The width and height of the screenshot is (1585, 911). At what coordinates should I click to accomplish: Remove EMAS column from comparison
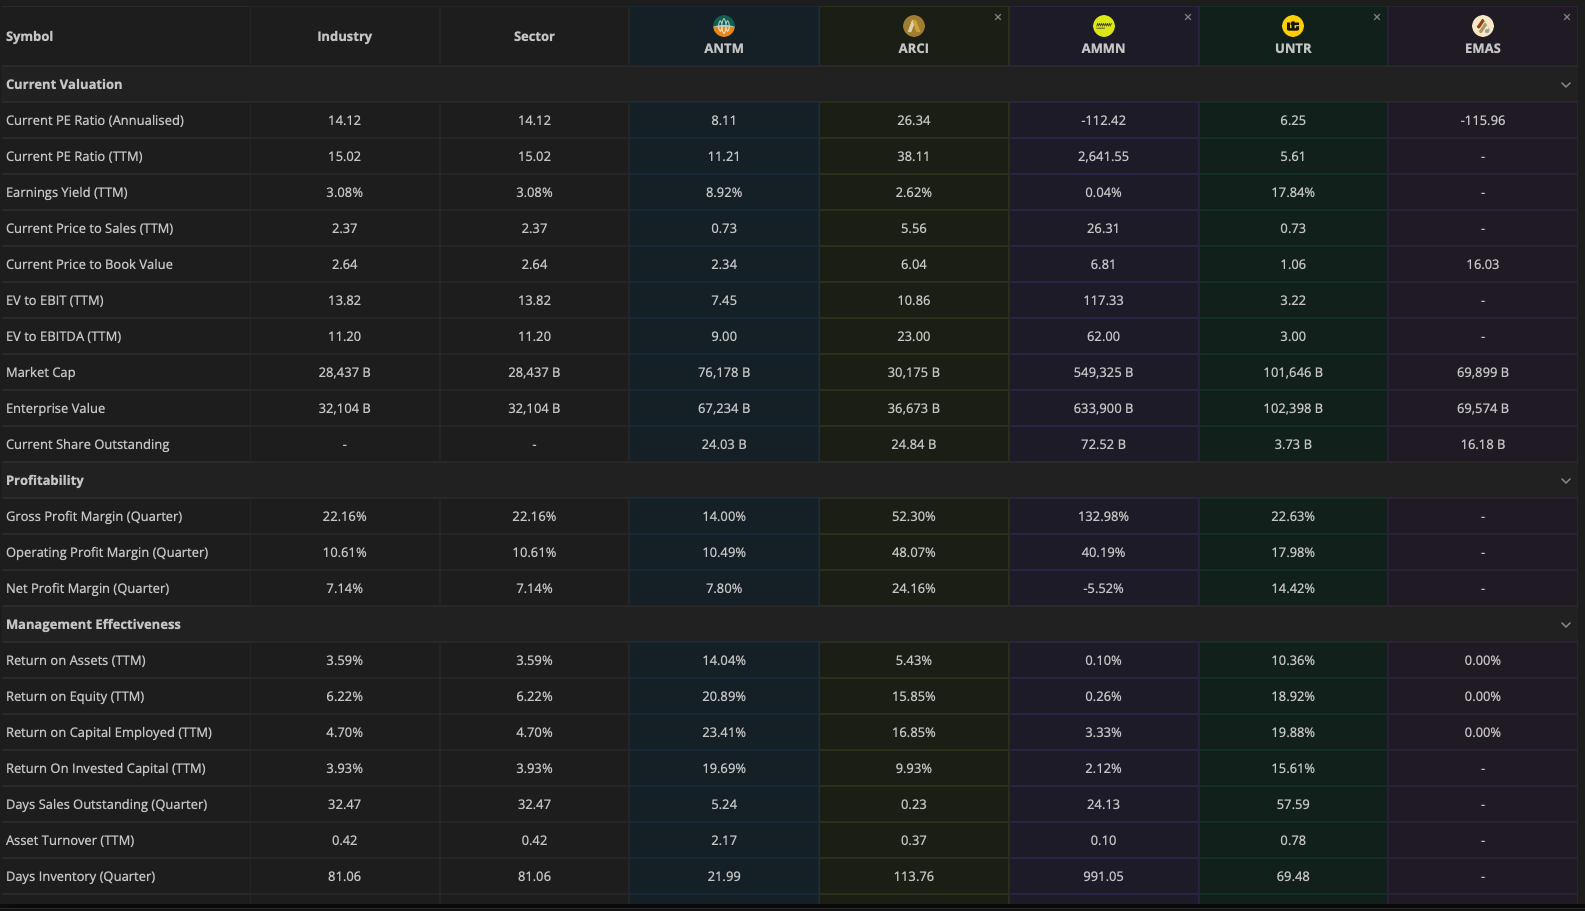[1566, 17]
